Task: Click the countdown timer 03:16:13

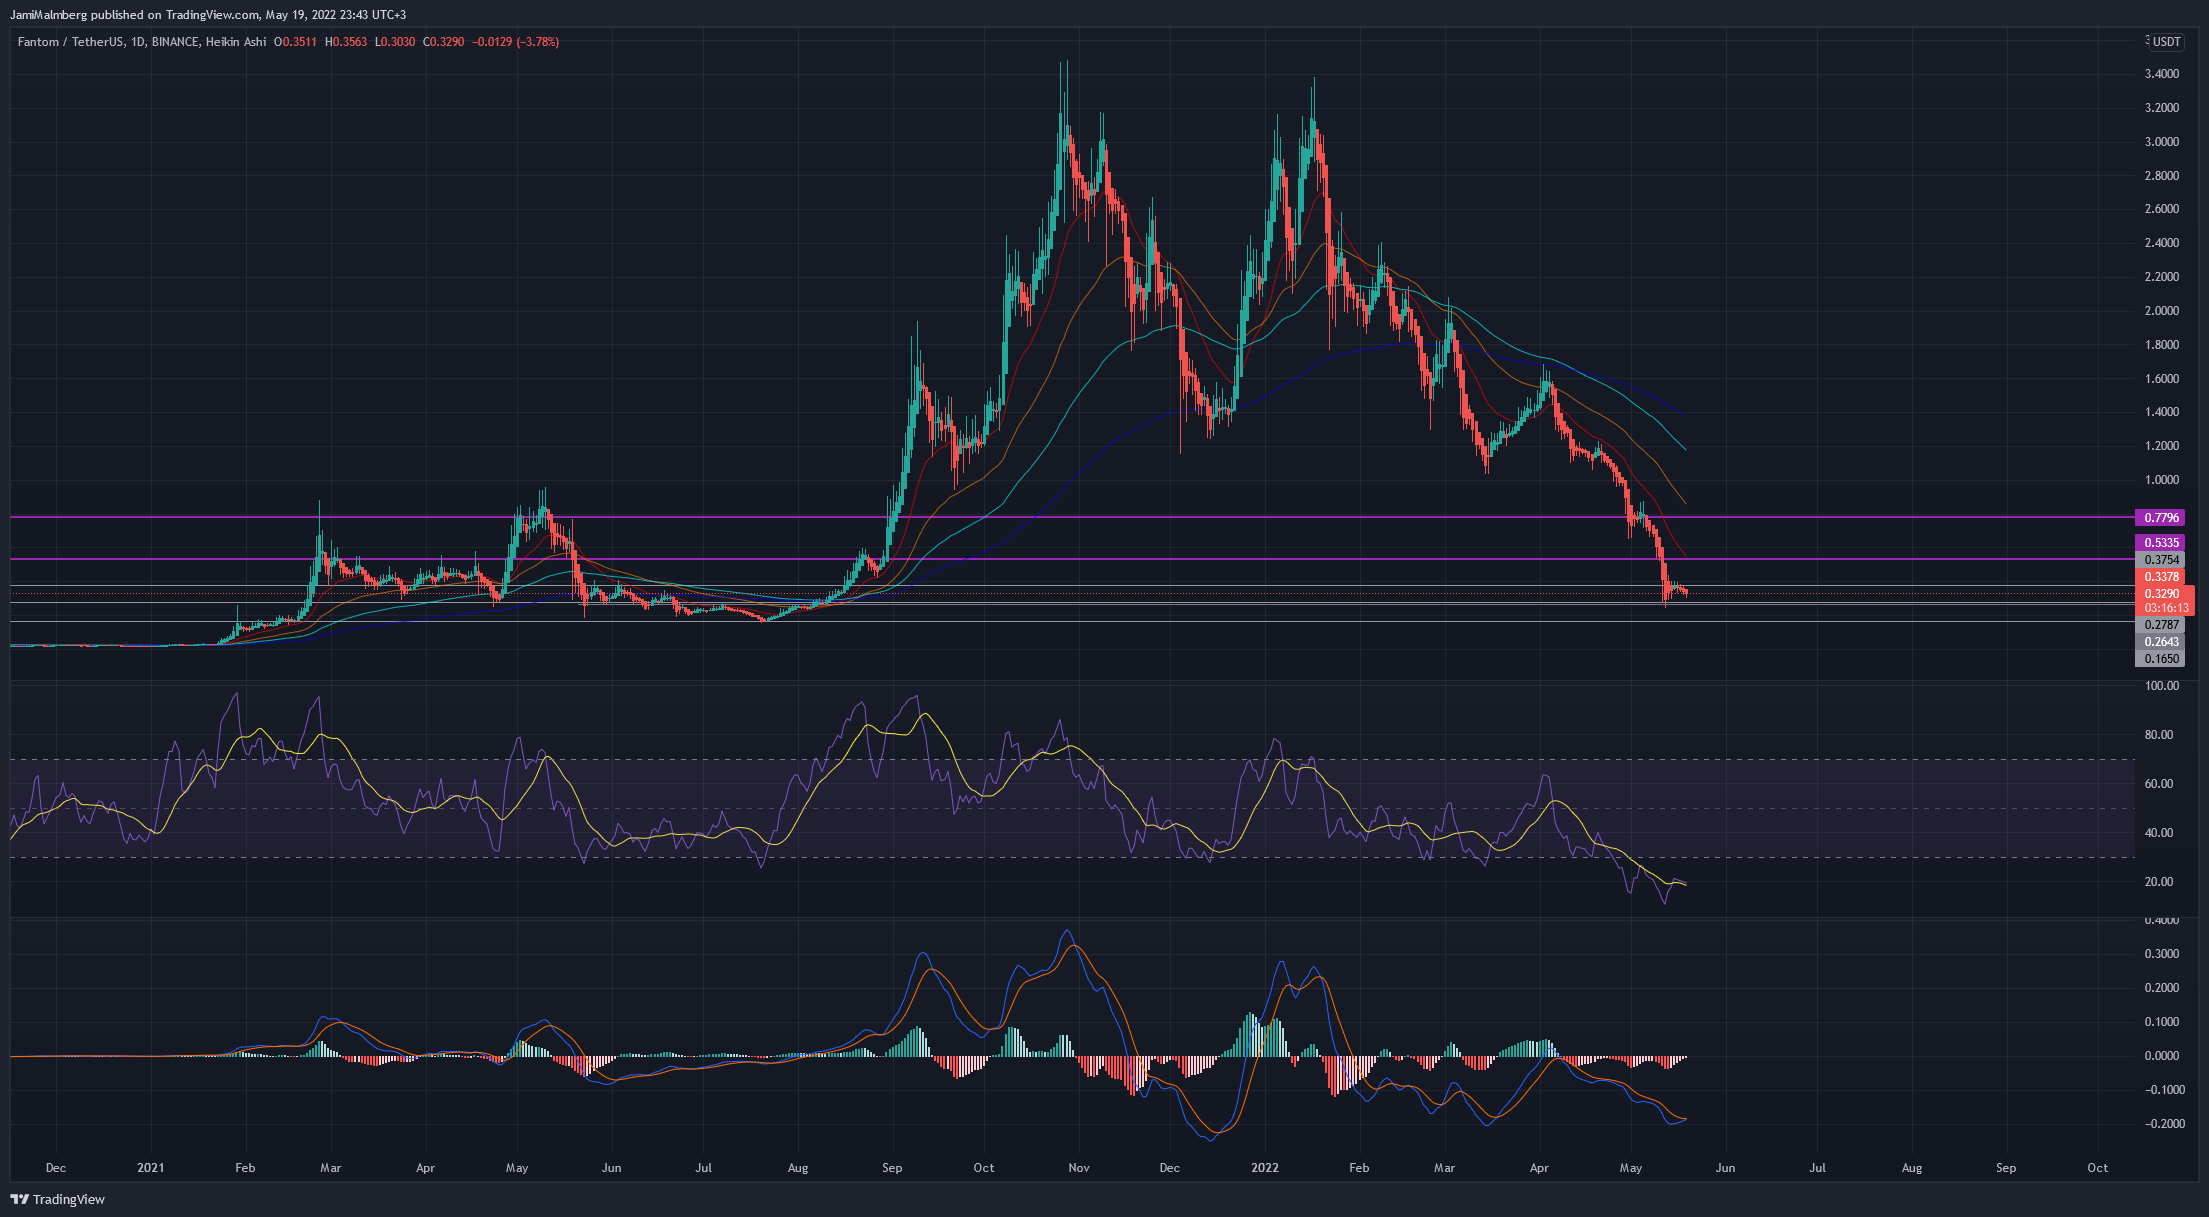Action: [x=2165, y=608]
